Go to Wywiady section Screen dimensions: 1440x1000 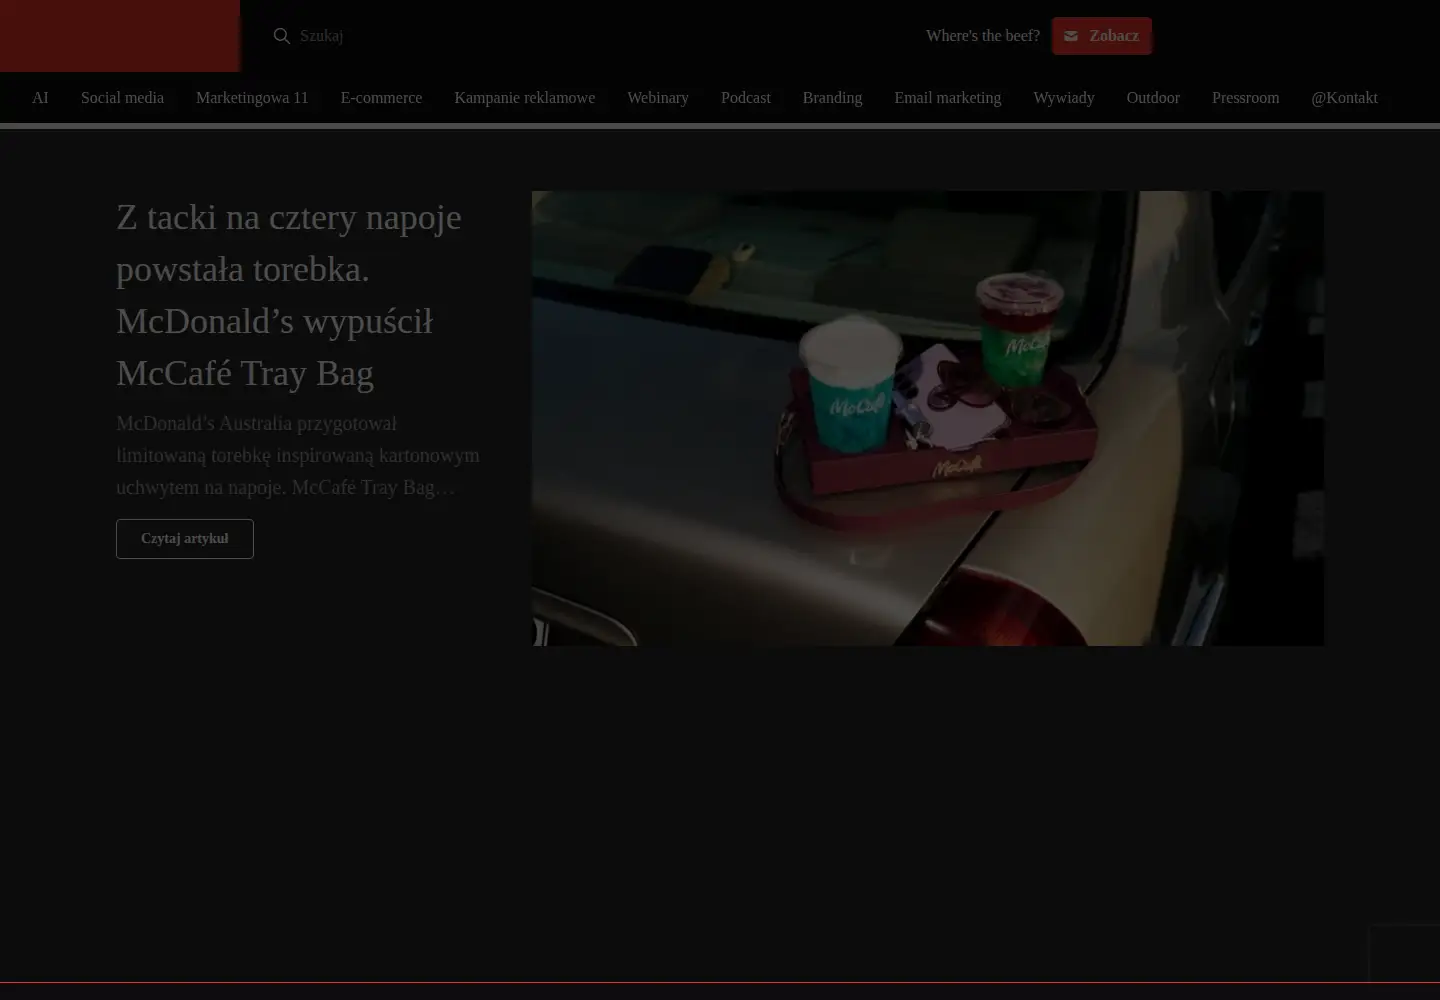click(1064, 98)
